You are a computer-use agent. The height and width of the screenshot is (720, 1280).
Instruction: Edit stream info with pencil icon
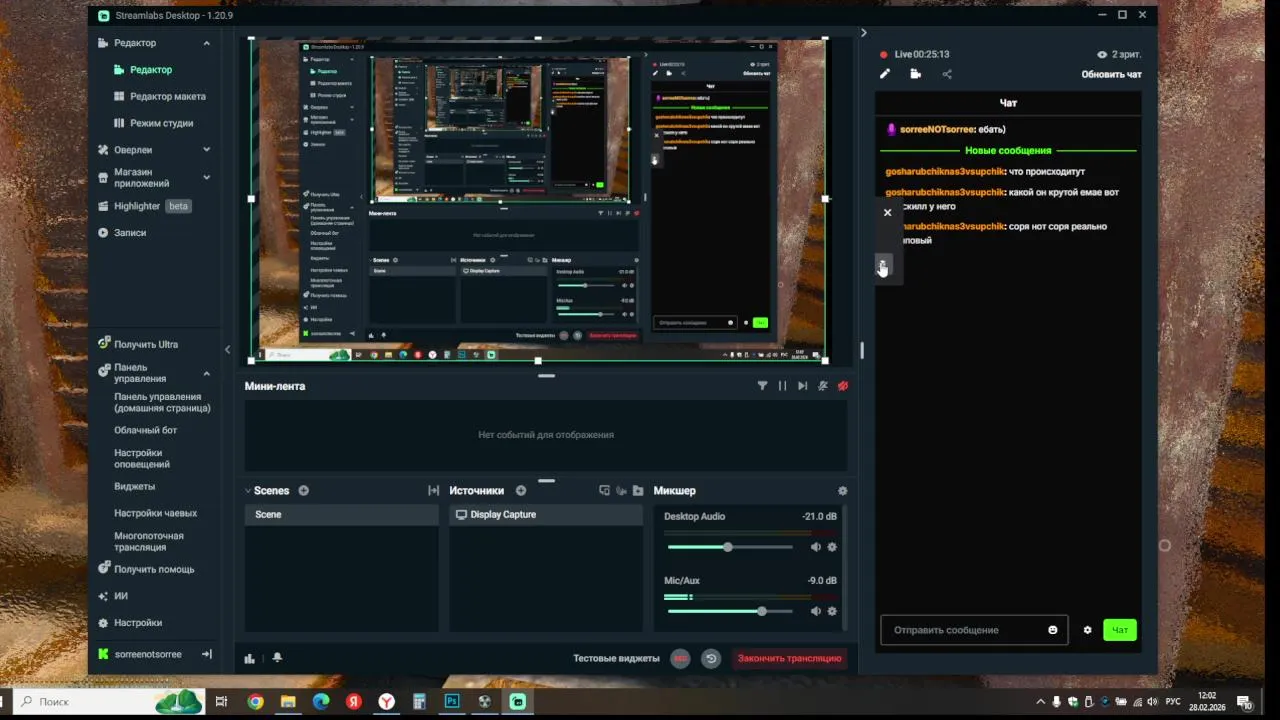(885, 74)
